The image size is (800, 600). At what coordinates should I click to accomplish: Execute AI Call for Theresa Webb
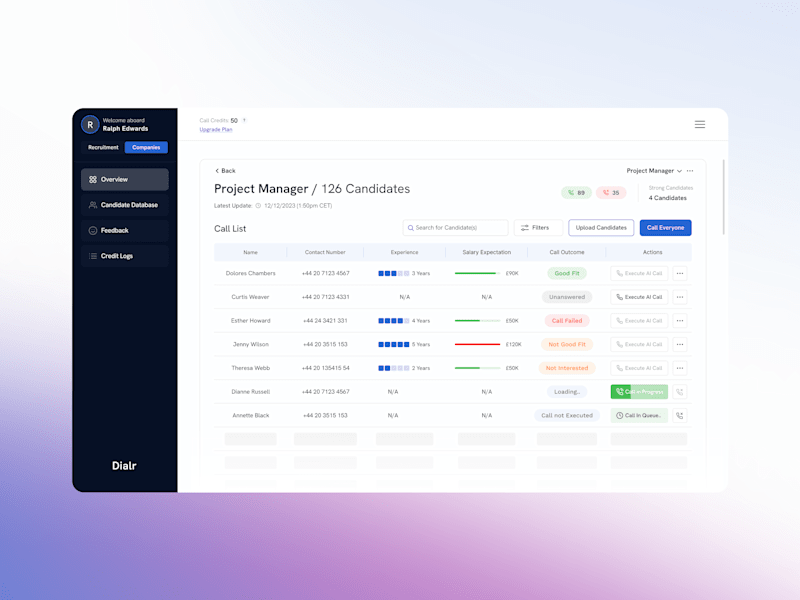[639, 368]
